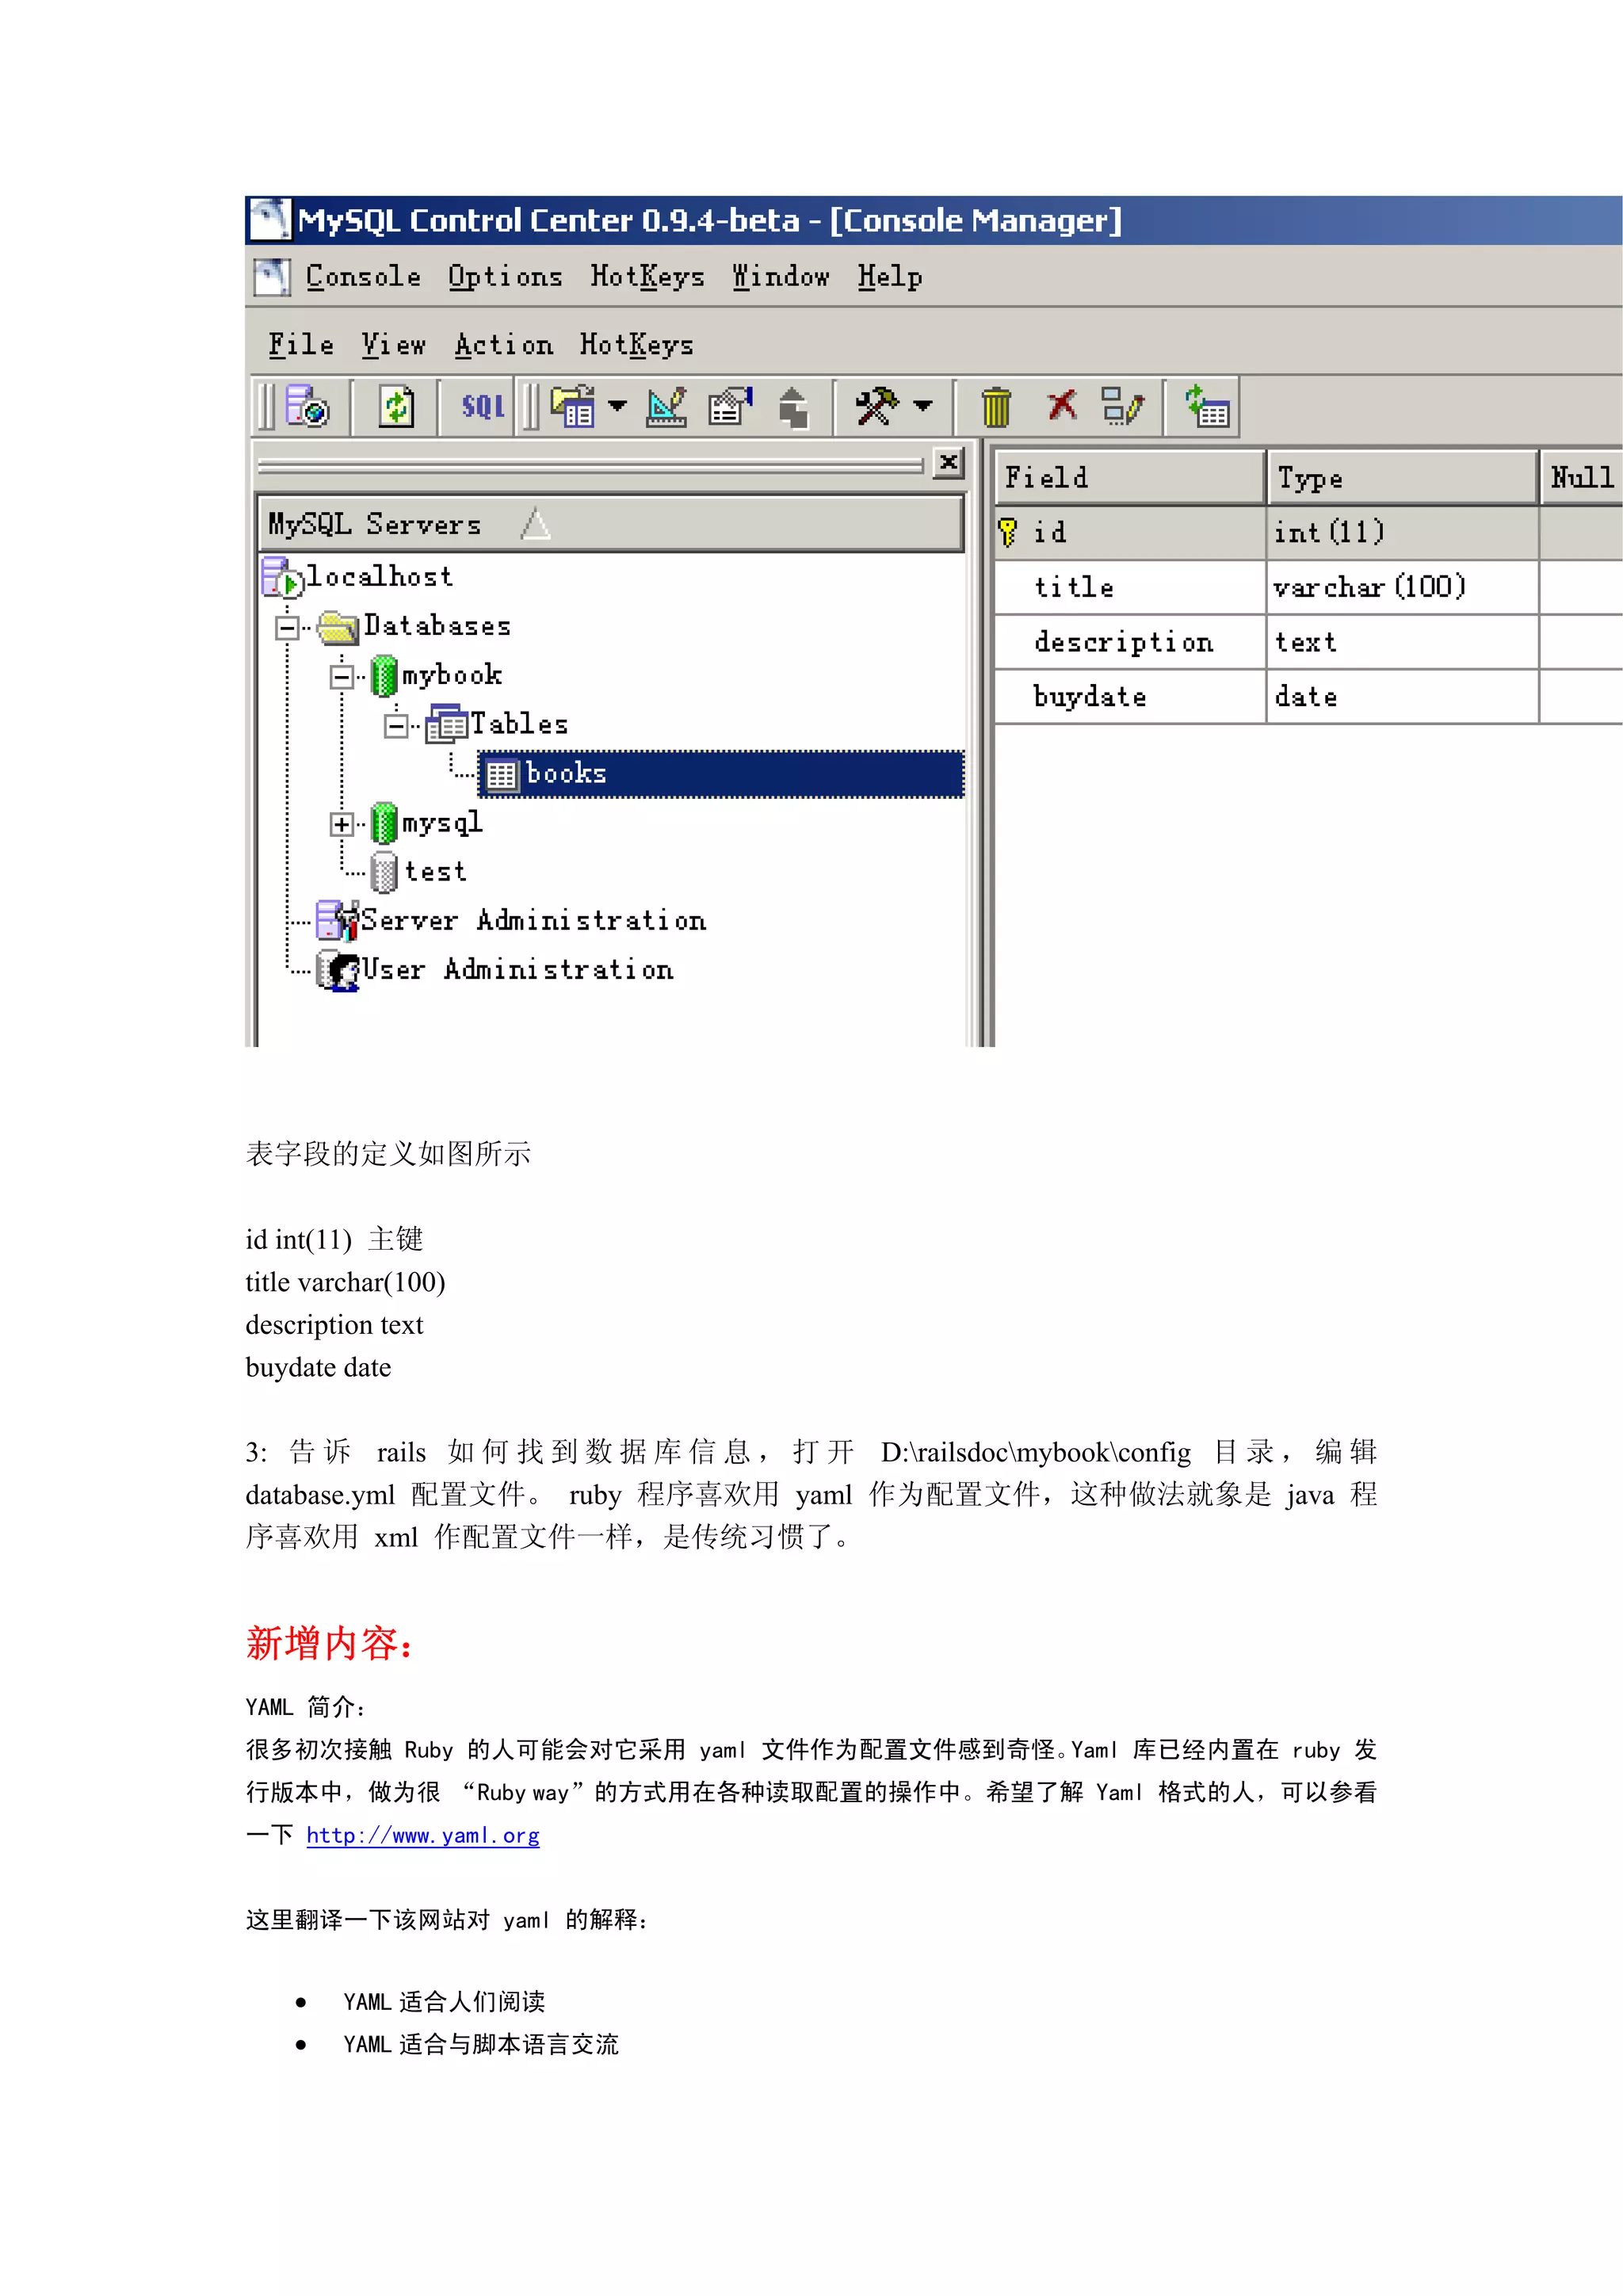Open the Options menu

click(x=505, y=277)
